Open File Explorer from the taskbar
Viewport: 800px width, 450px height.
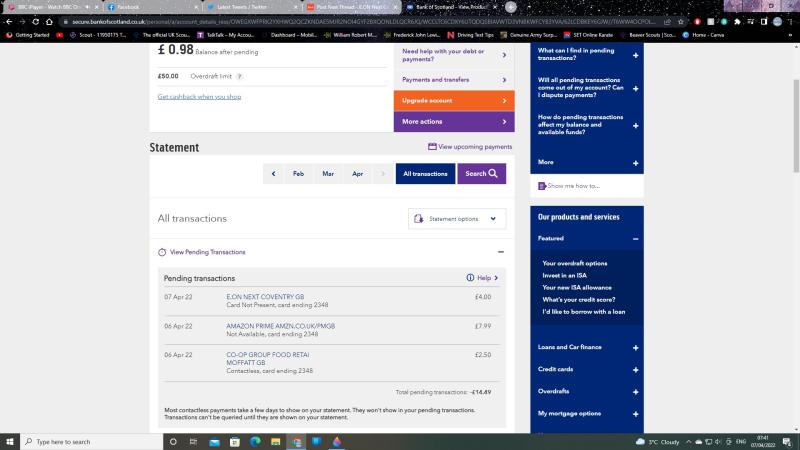point(276,441)
